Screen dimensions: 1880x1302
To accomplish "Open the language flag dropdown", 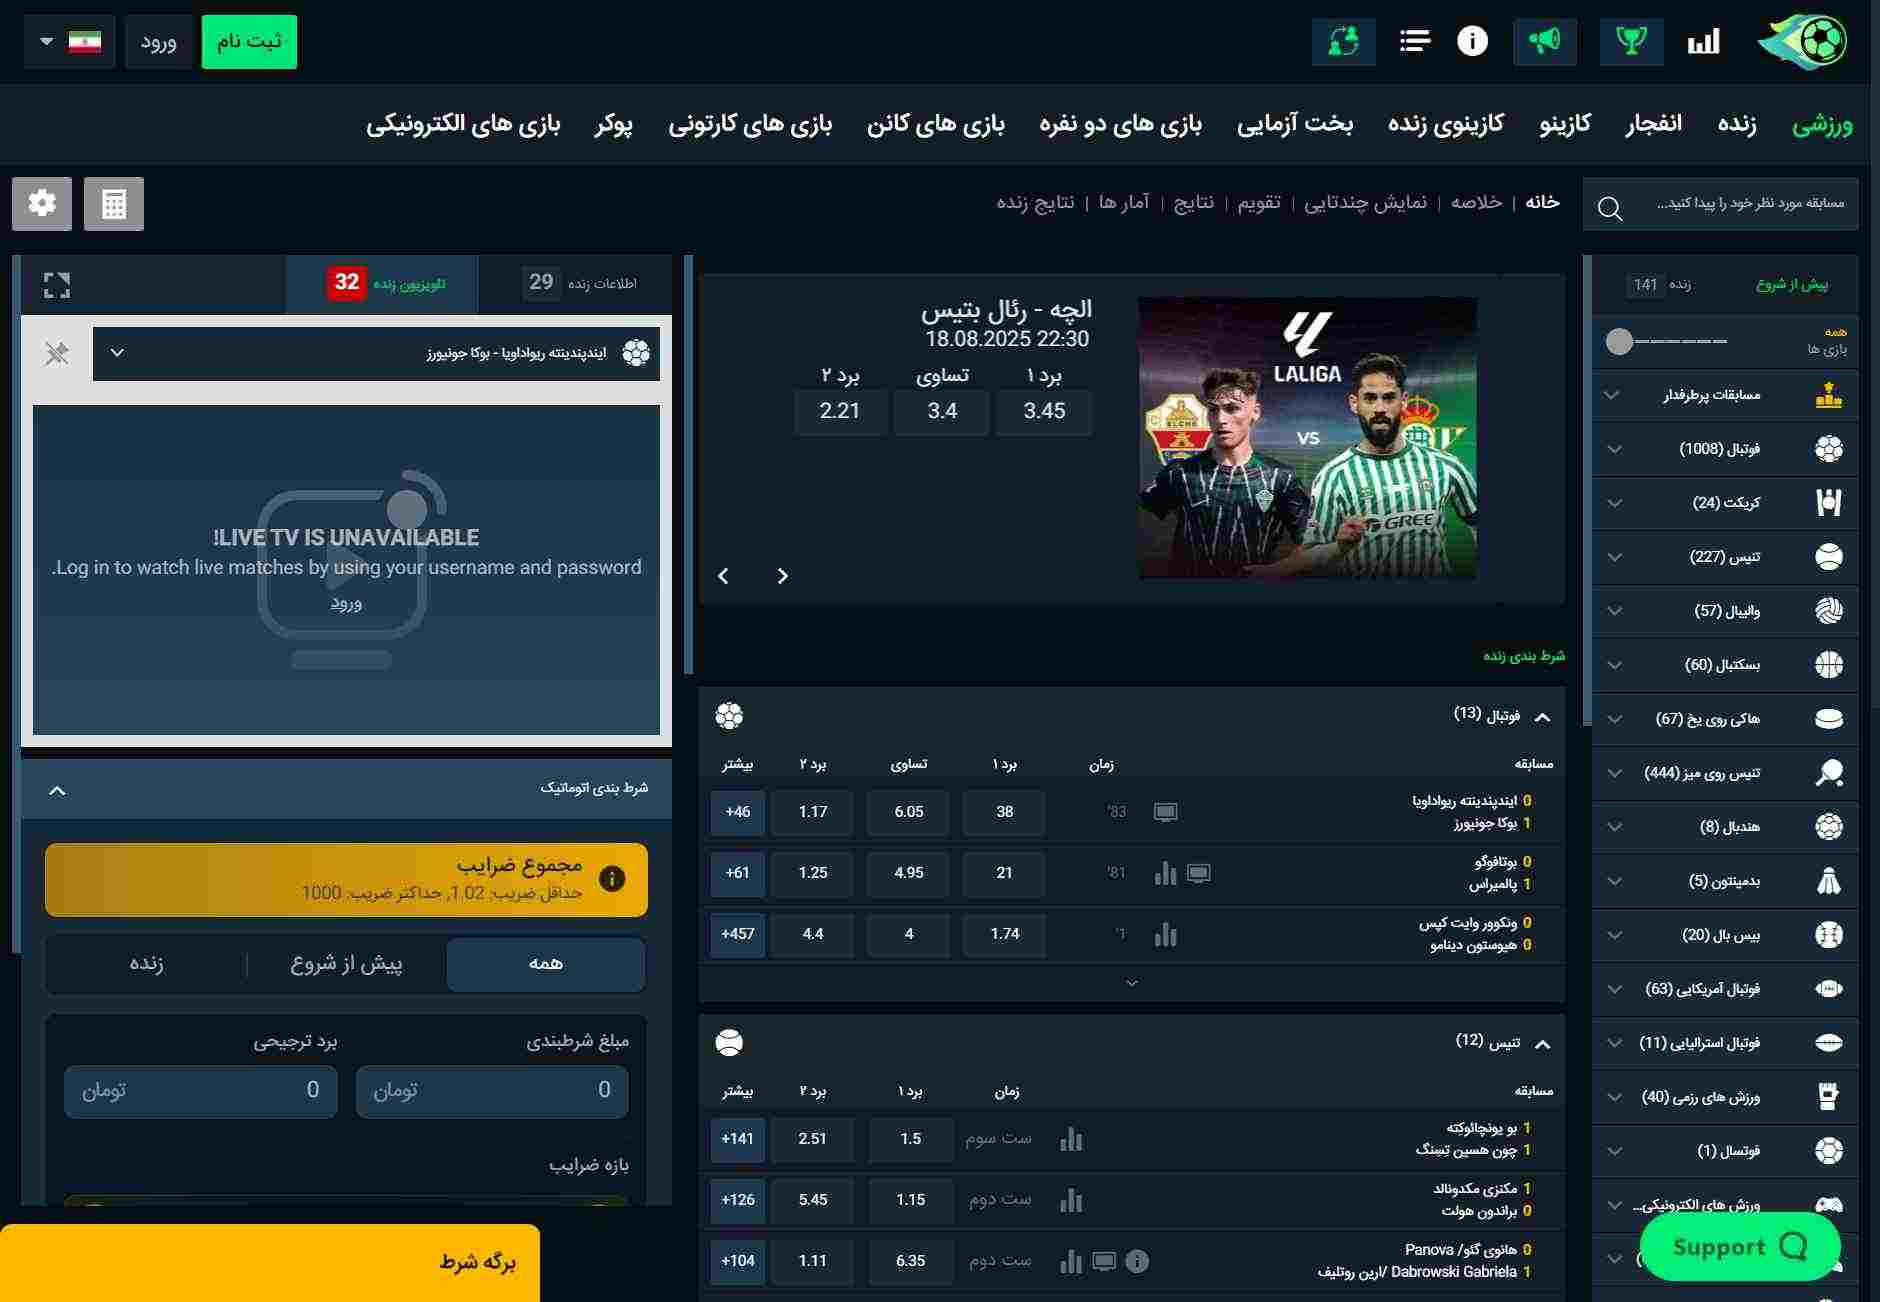I will point(70,42).
